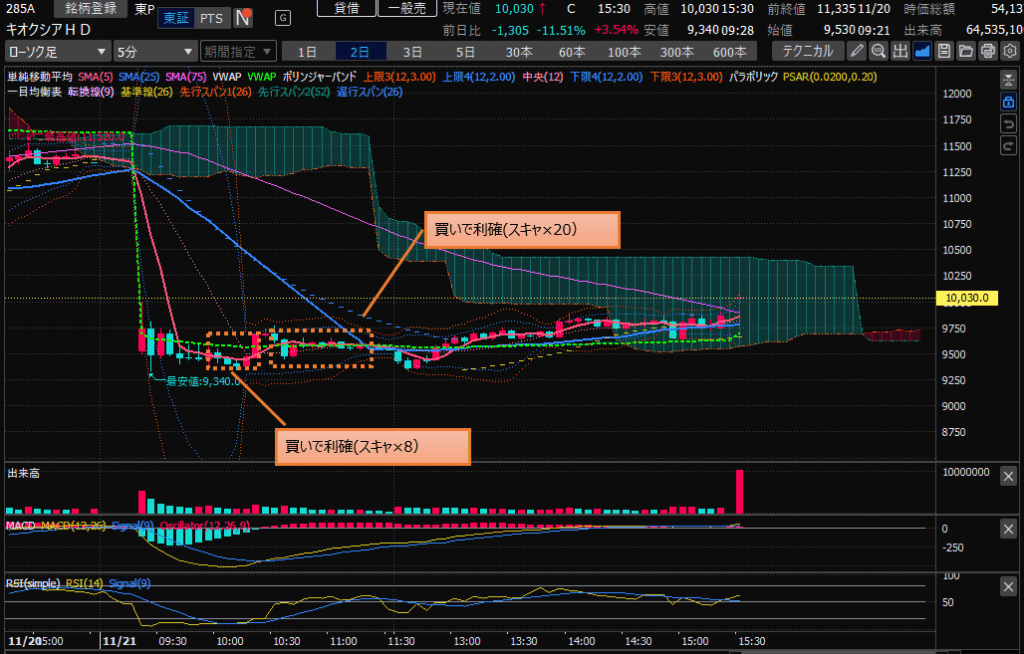Toggle the blue lock icon on chart
This screenshot has height=654, width=1024.
point(1008,102)
